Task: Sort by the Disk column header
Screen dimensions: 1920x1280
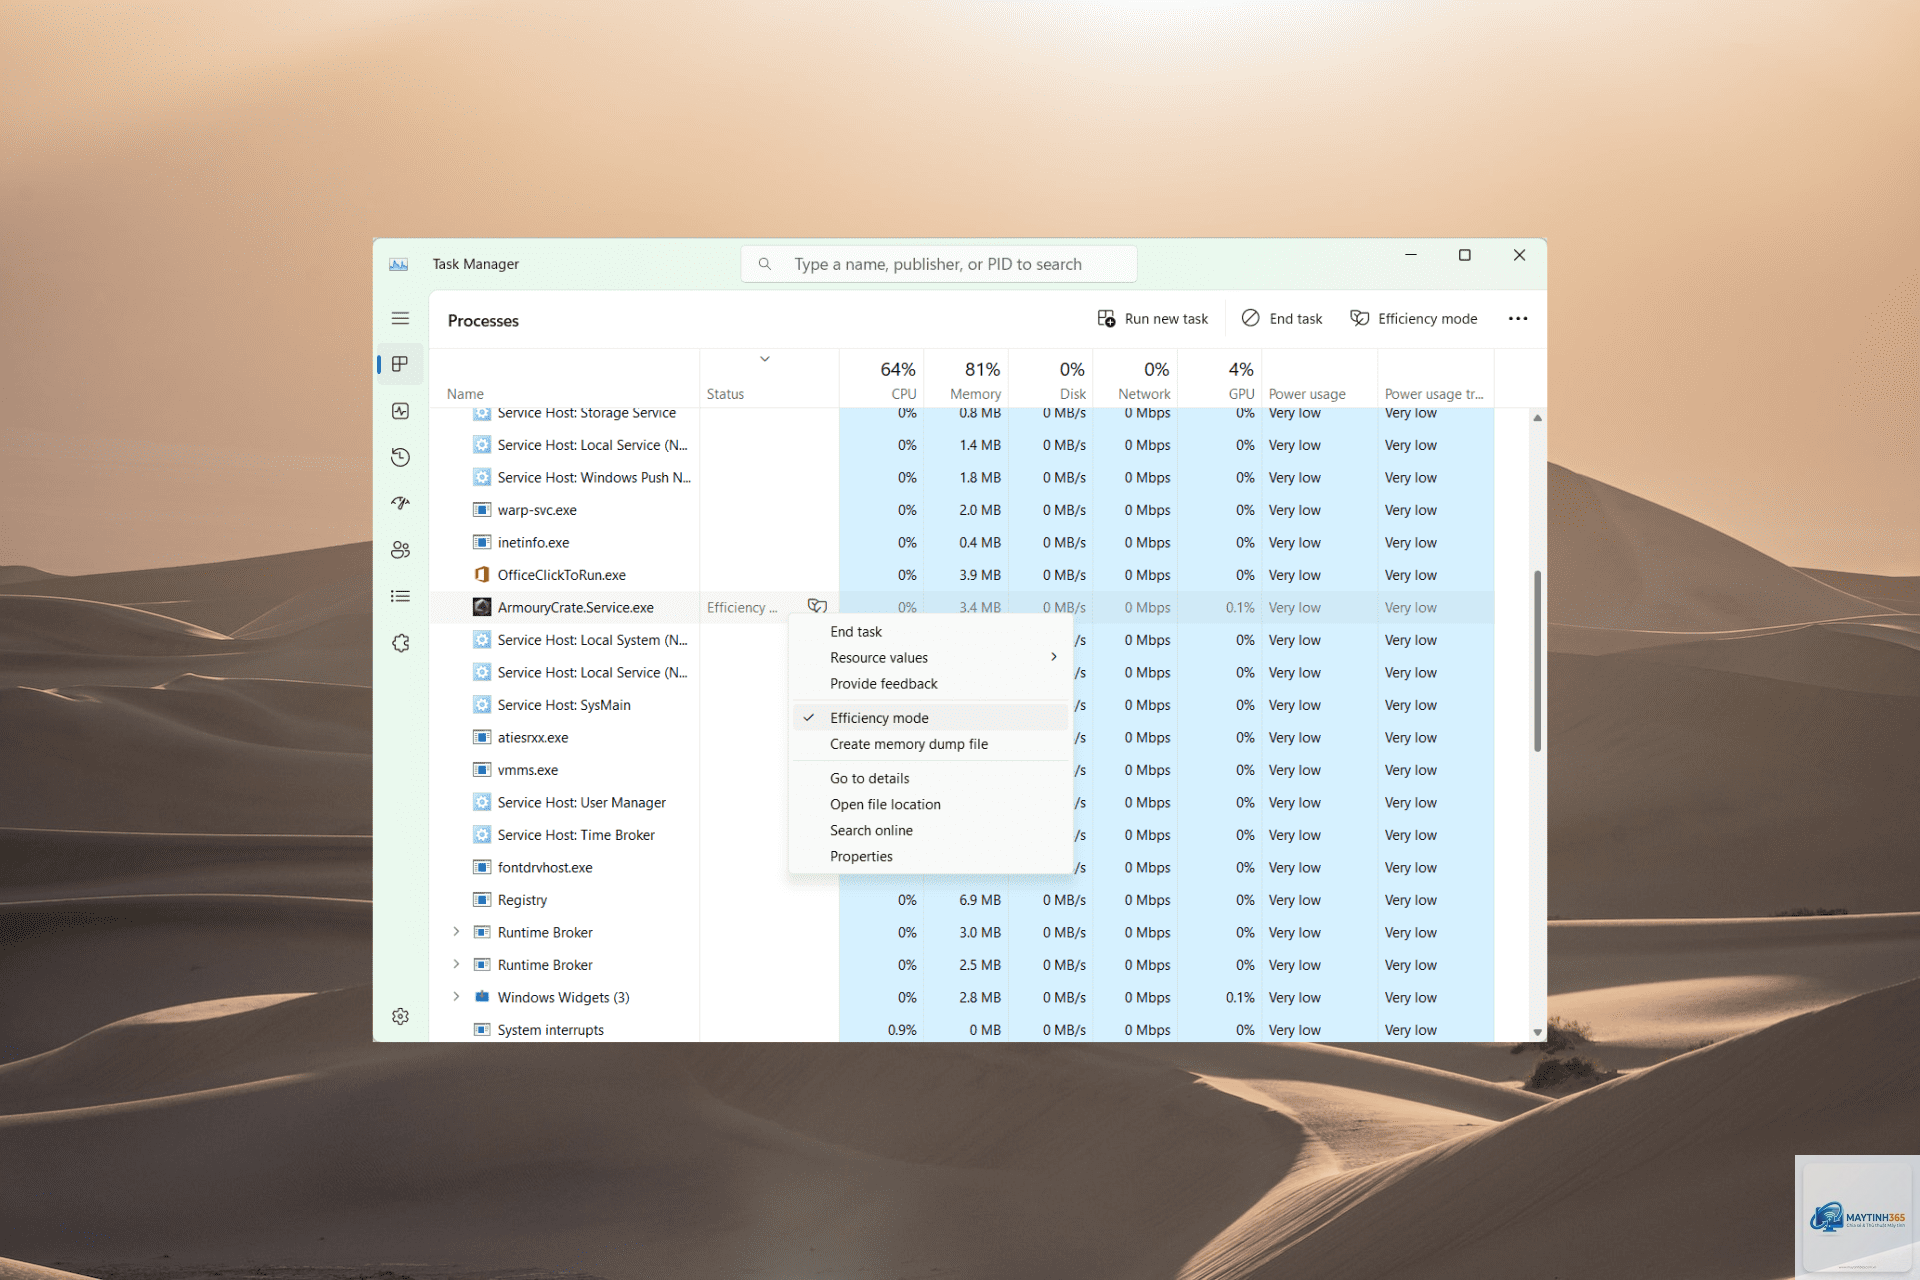Action: (x=1051, y=380)
